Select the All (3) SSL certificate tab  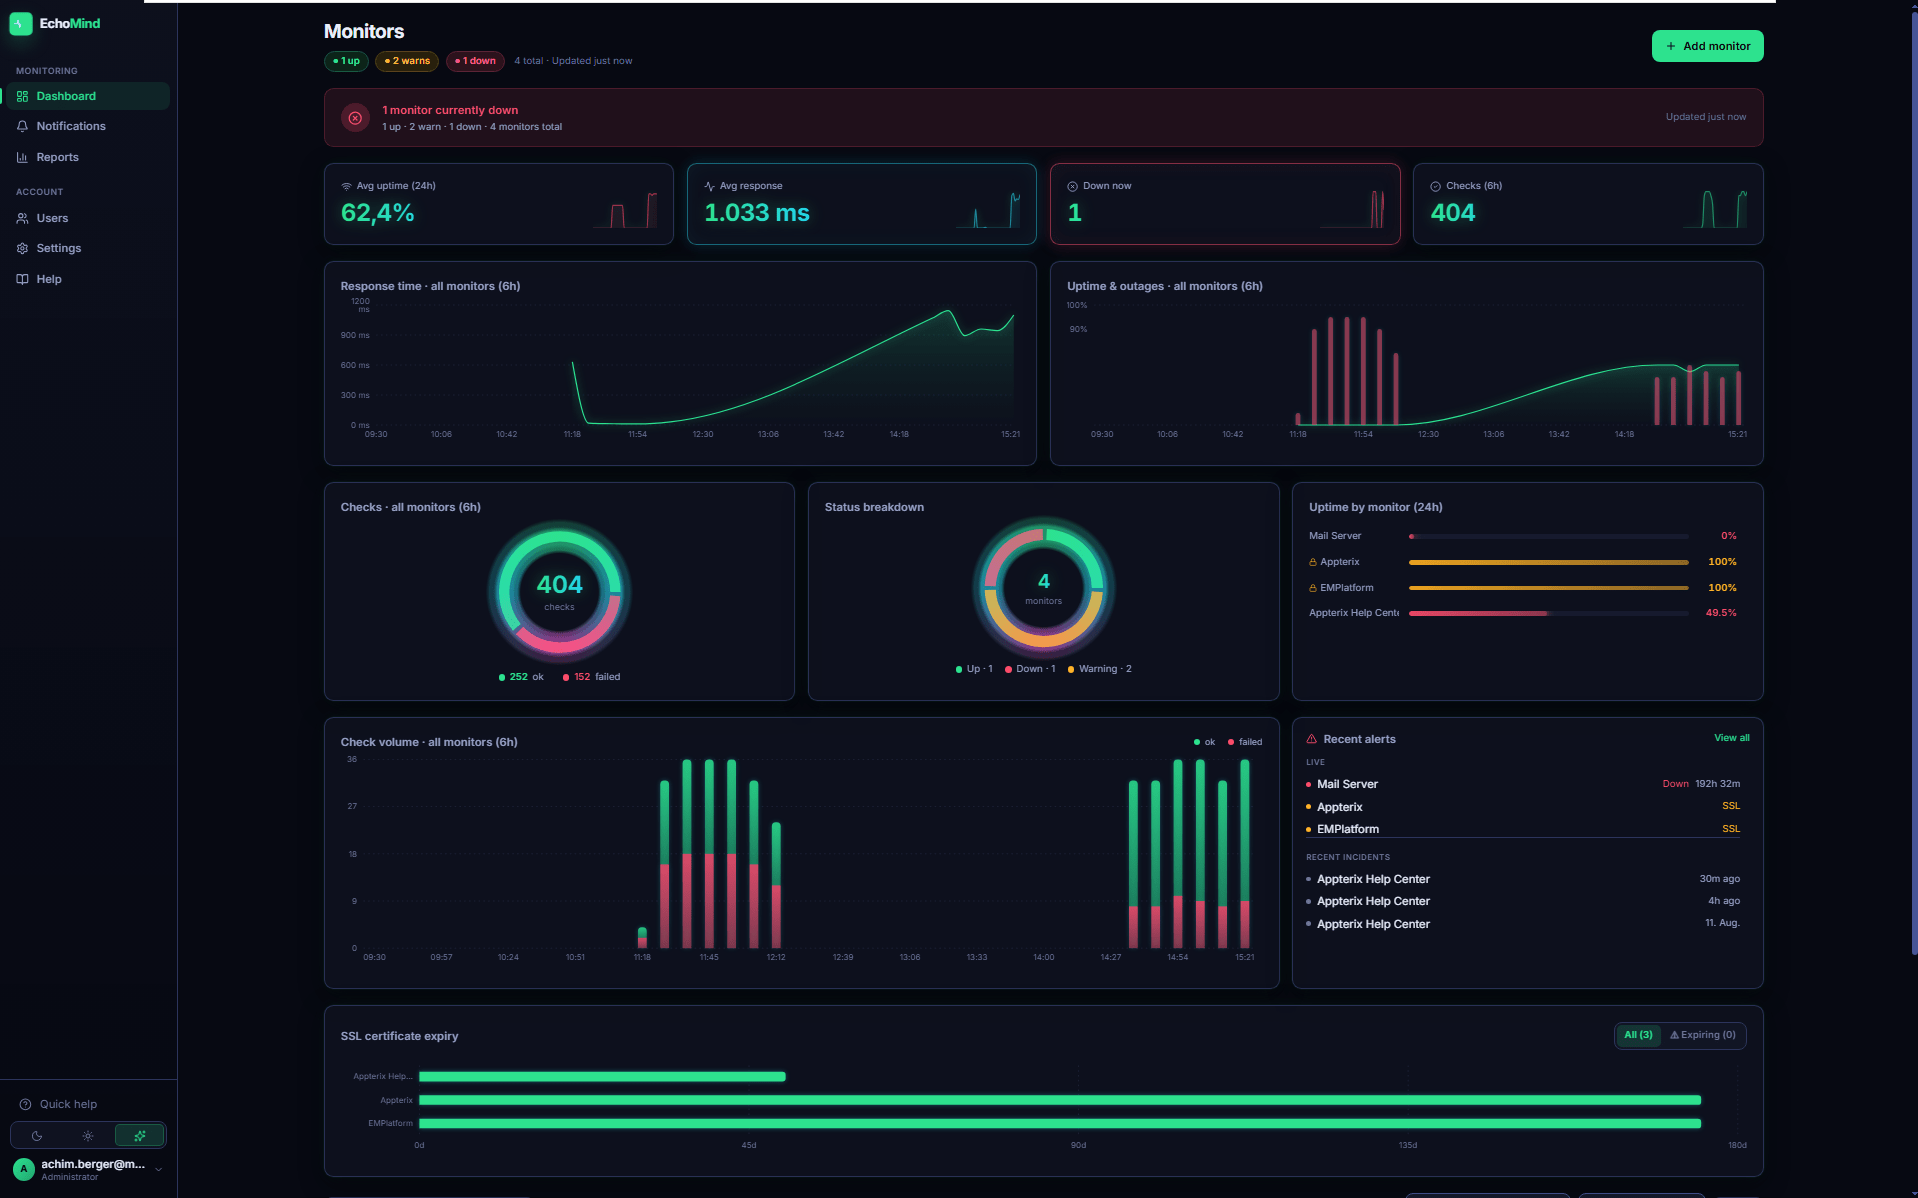click(1638, 1035)
